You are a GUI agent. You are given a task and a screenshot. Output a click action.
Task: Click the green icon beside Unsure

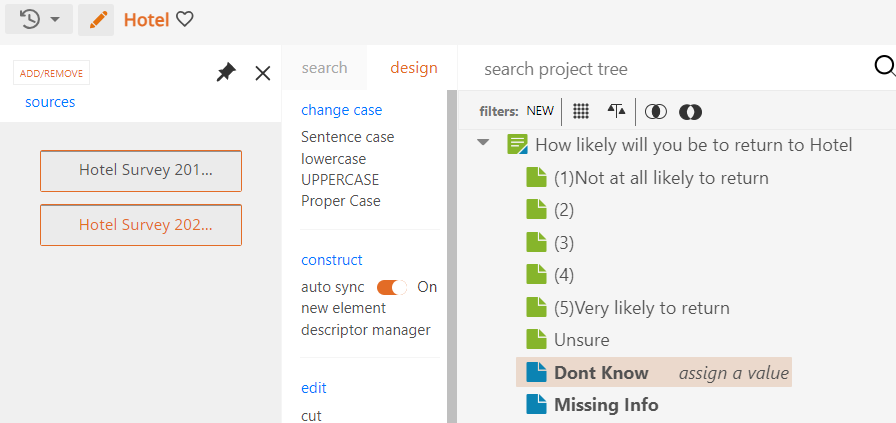(x=536, y=340)
